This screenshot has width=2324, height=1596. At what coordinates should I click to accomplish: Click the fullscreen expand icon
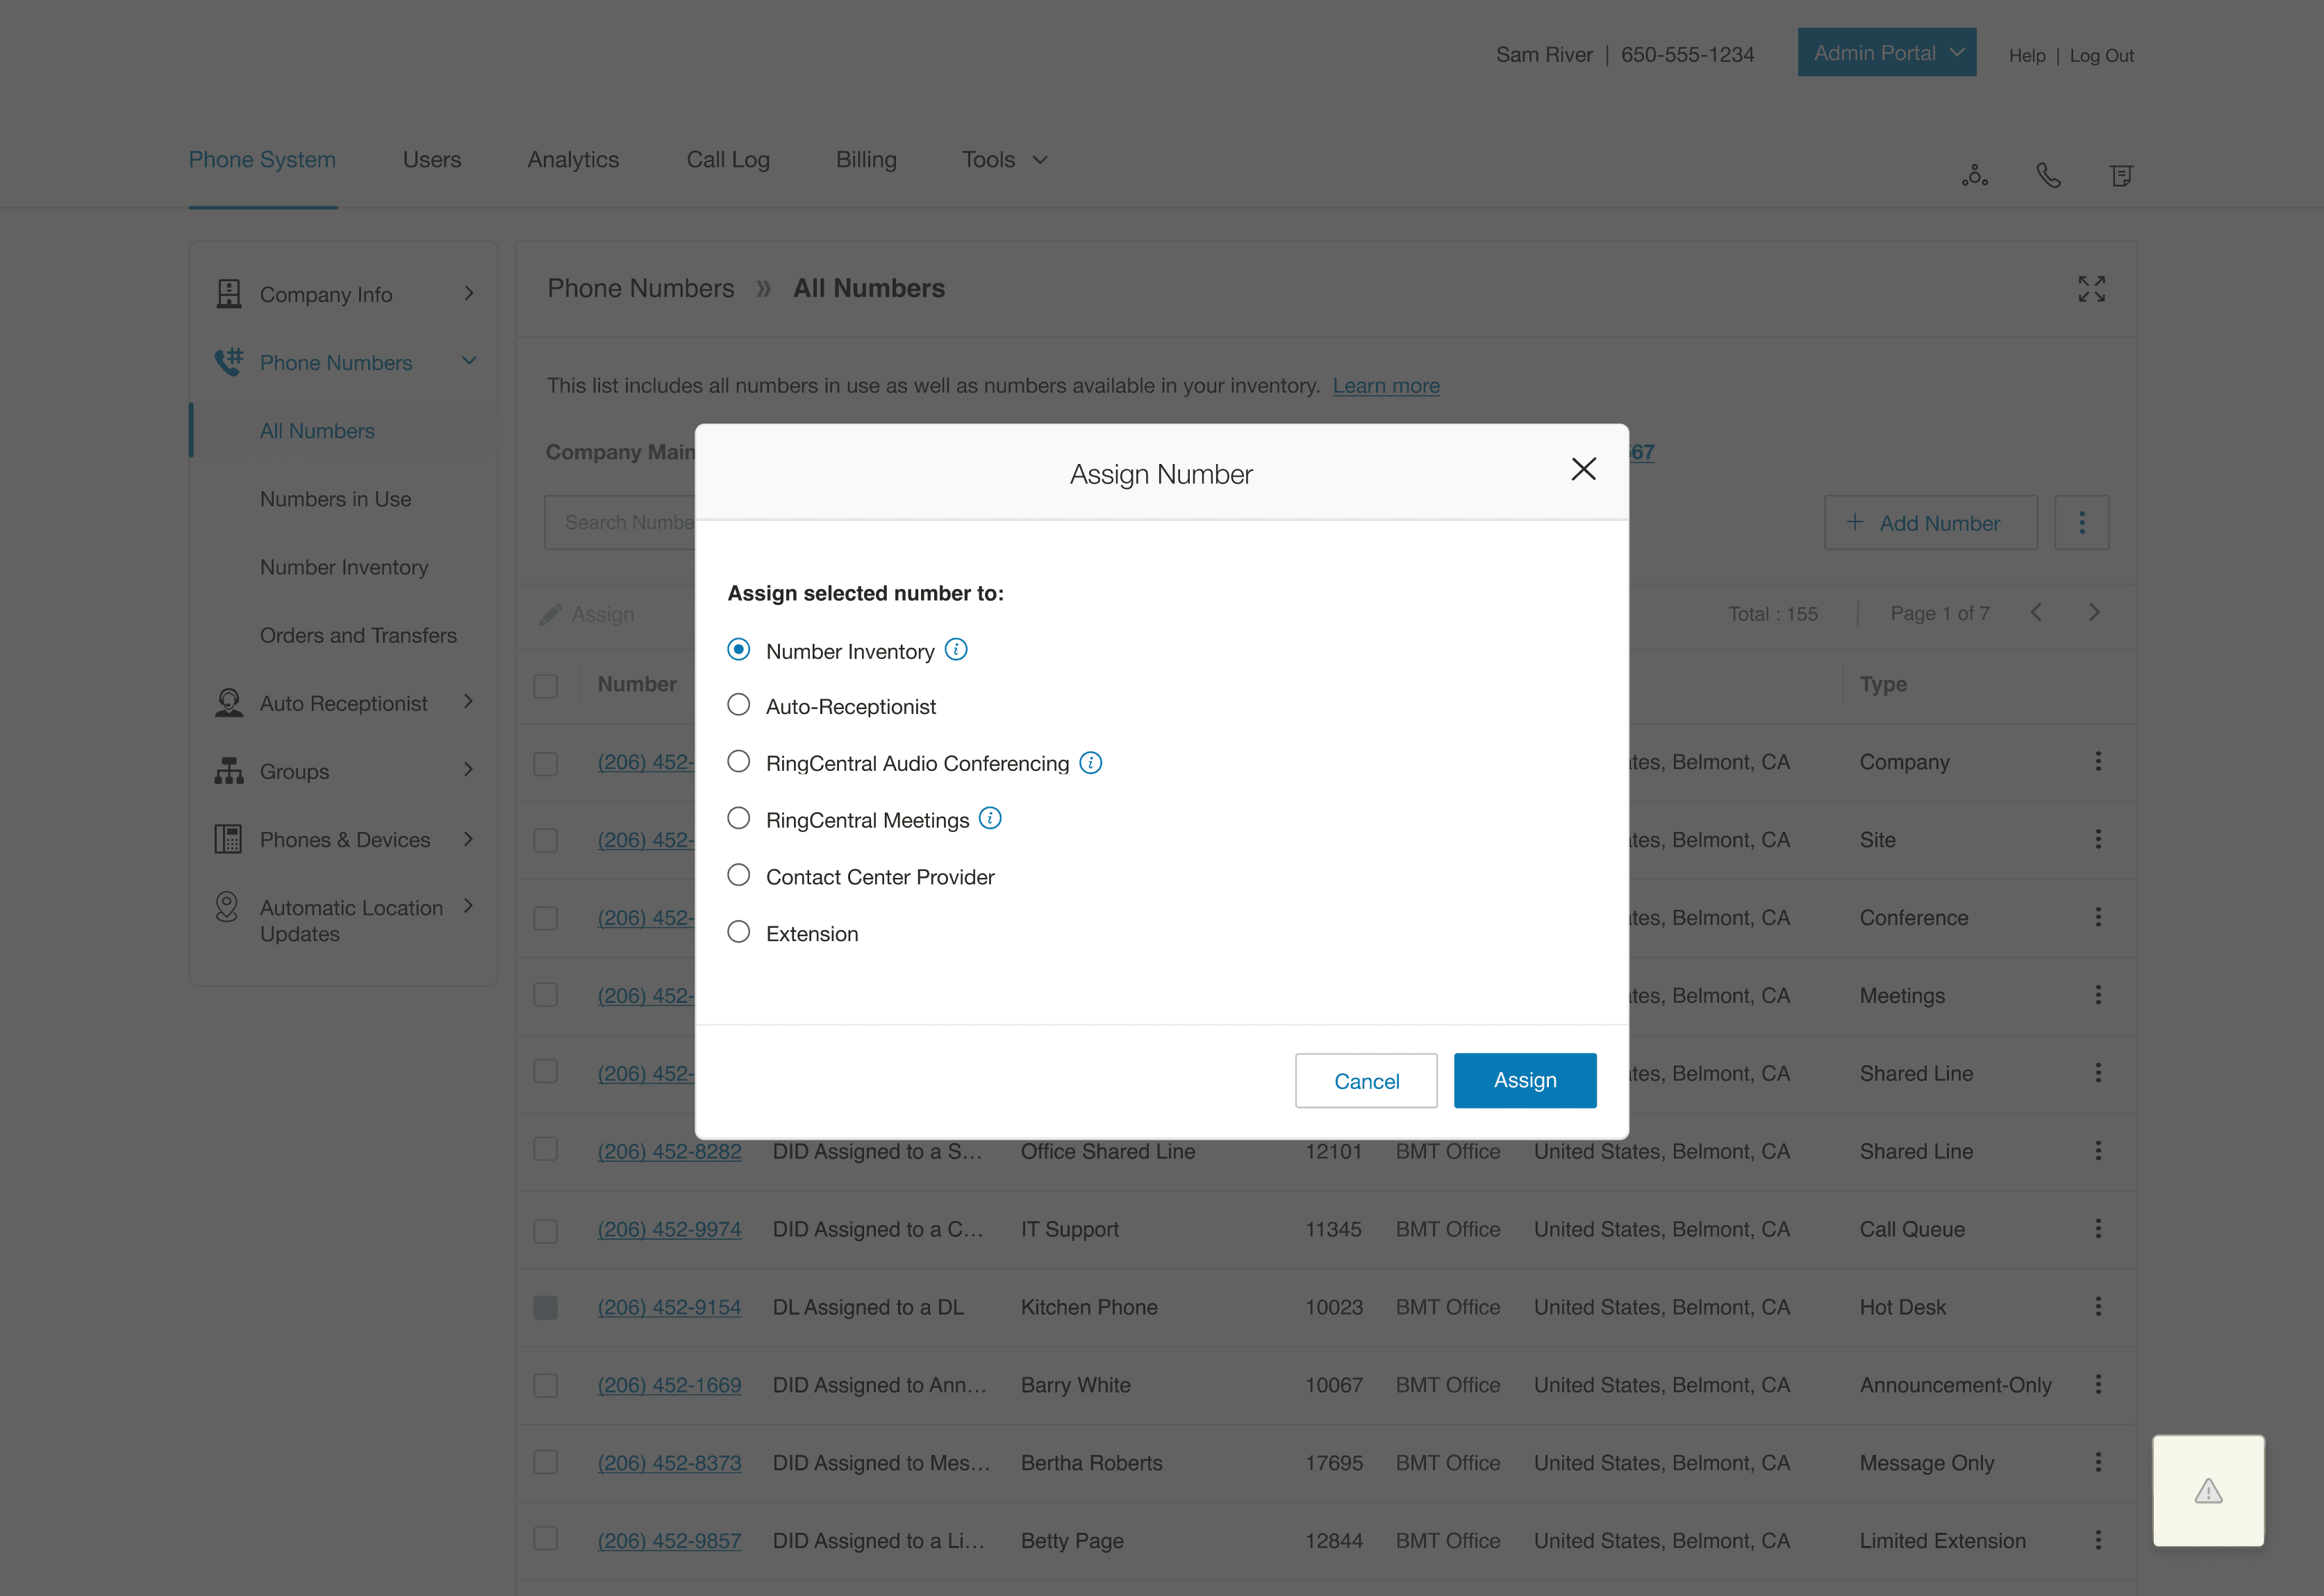tap(2091, 289)
